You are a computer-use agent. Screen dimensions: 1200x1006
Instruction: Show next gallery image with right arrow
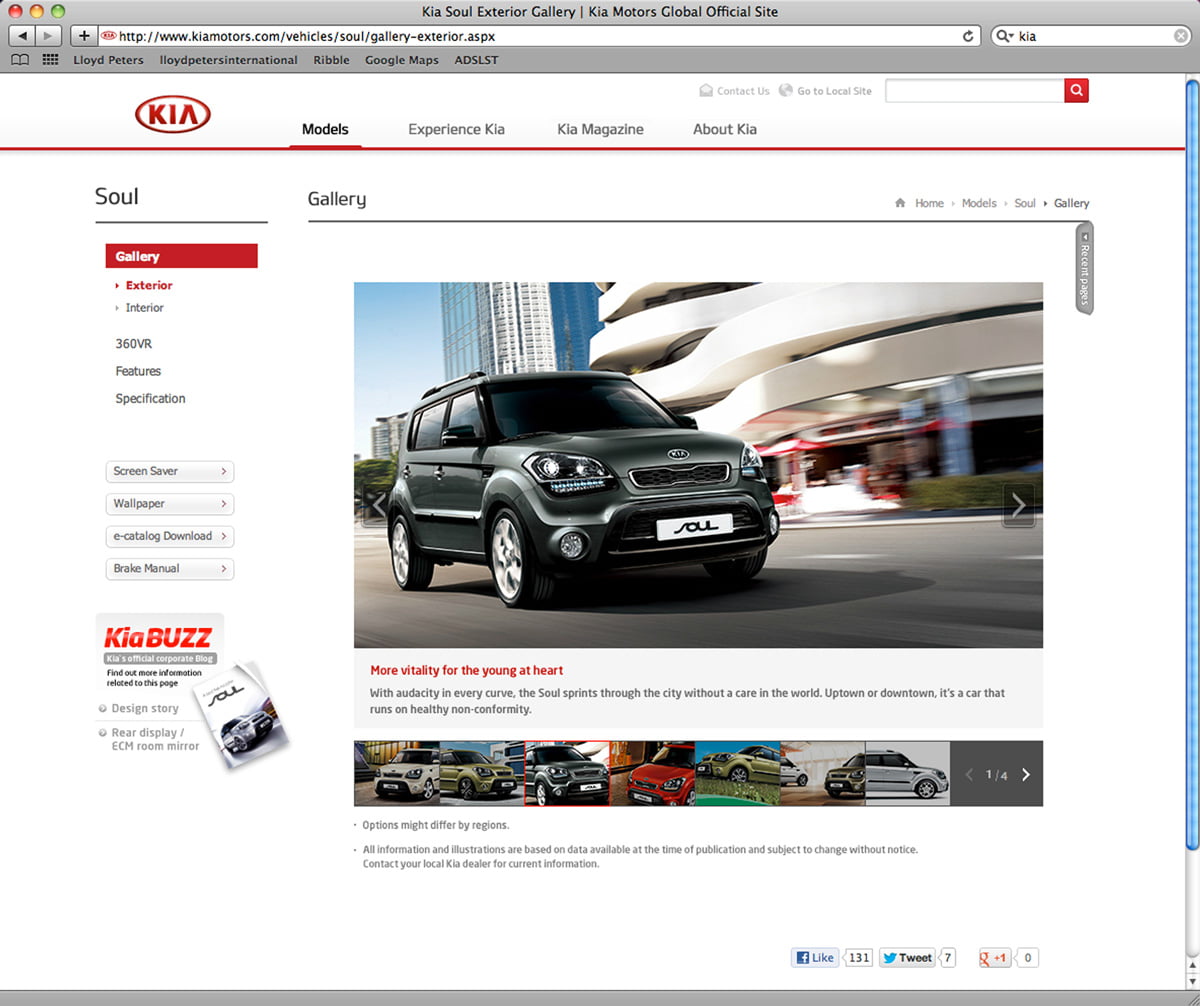click(1018, 506)
